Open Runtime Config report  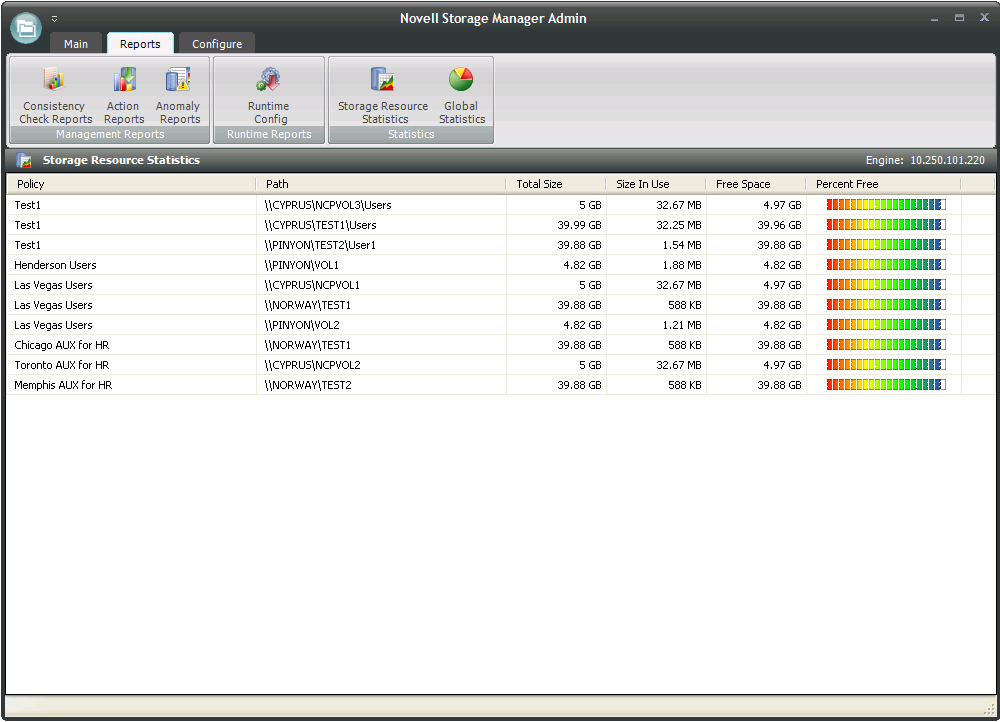[269, 94]
